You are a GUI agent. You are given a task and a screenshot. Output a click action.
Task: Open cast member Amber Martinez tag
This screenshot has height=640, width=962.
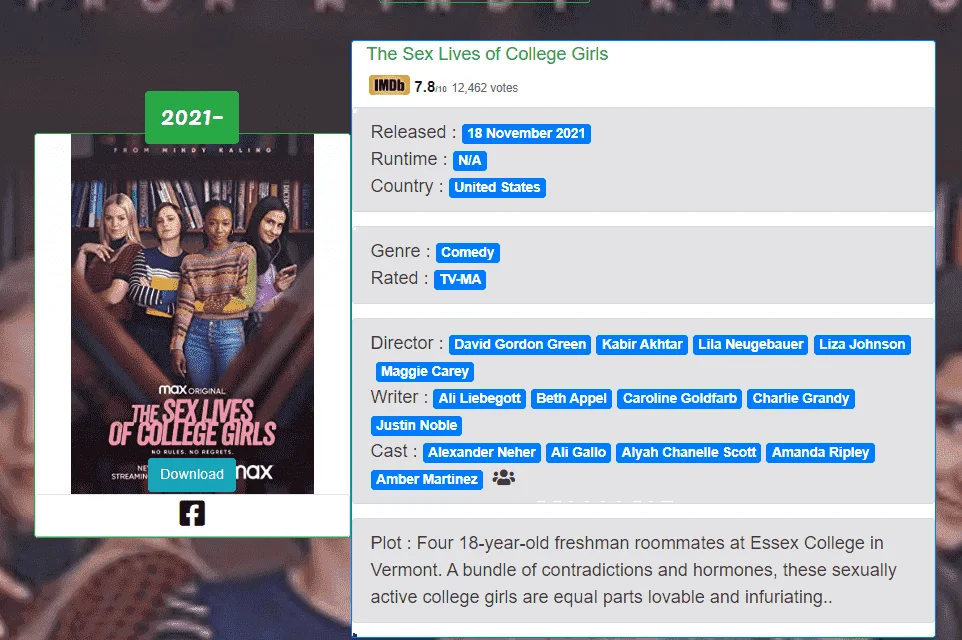coord(426,479)
